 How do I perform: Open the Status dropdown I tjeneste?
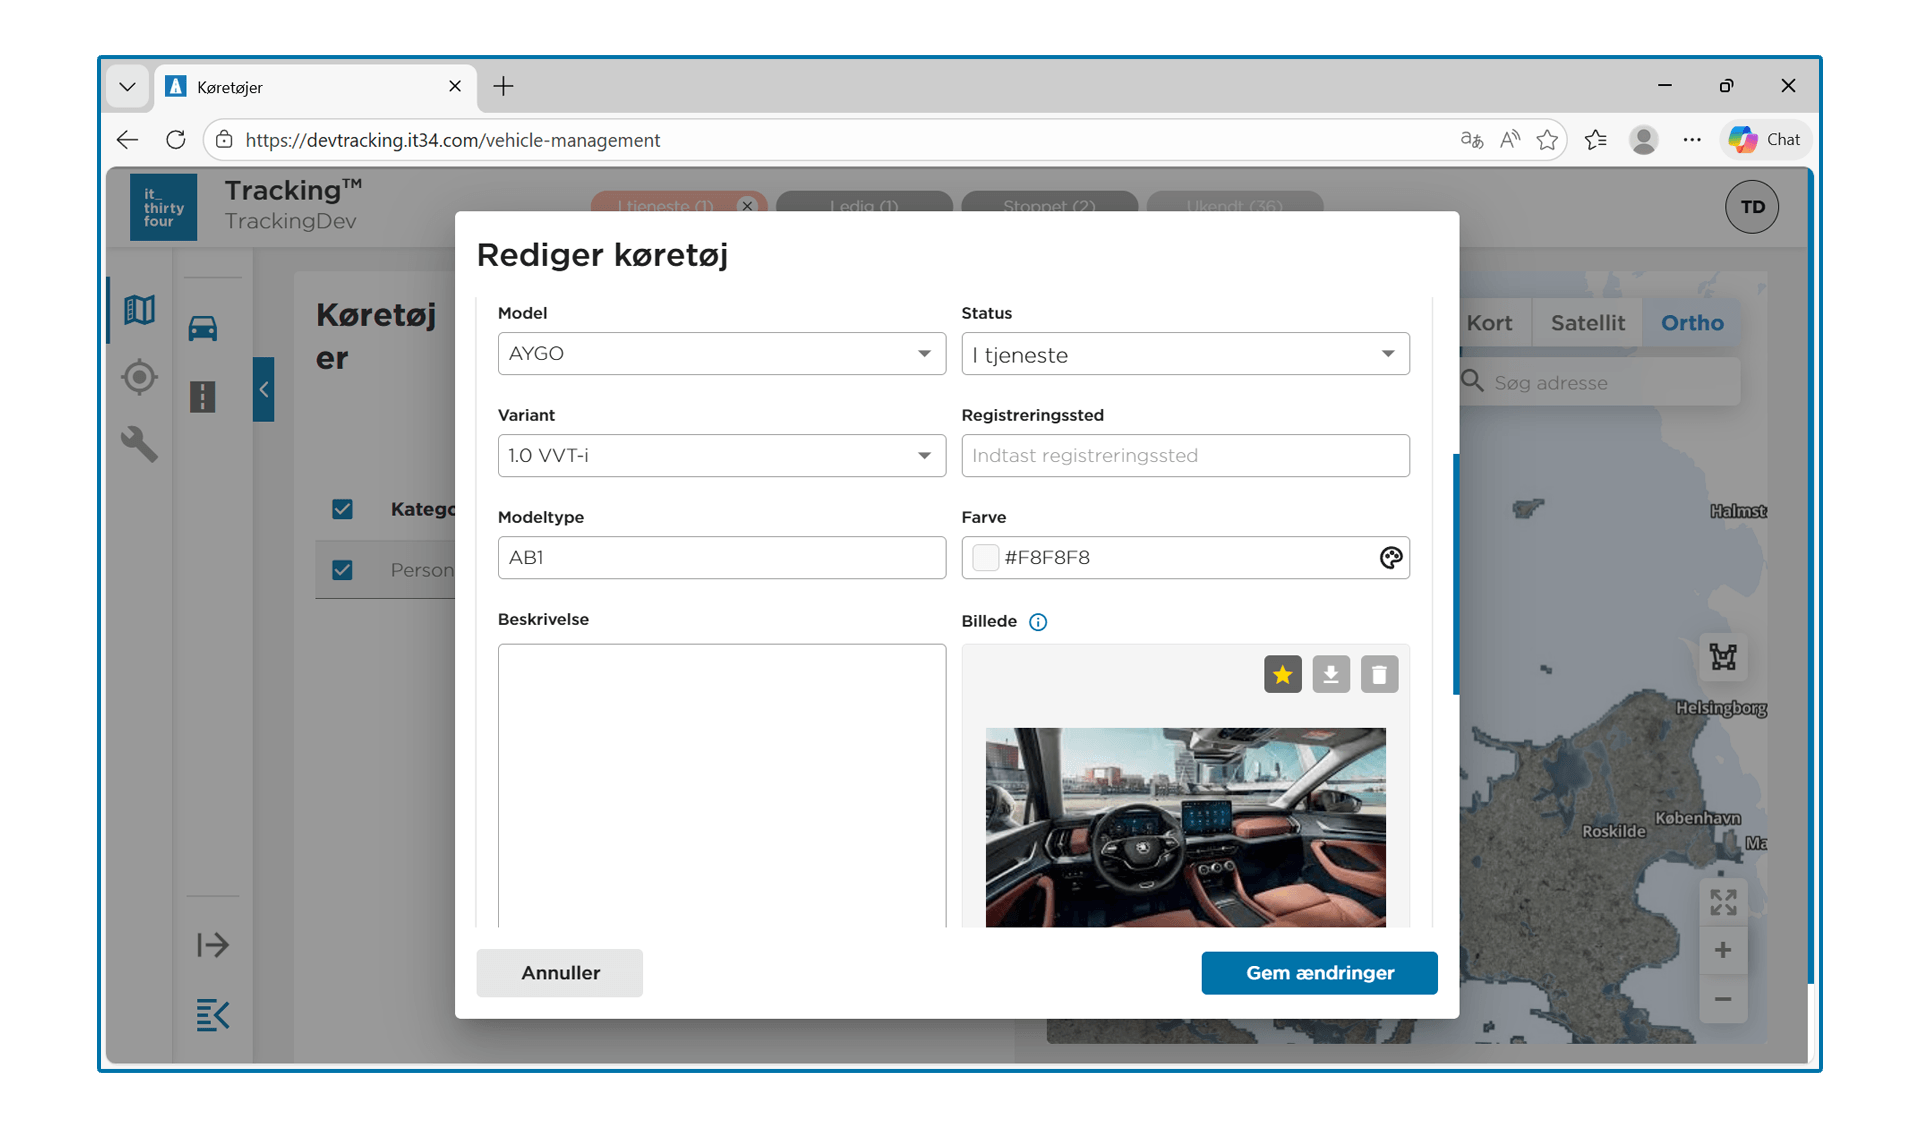(x=1185, y=354)
